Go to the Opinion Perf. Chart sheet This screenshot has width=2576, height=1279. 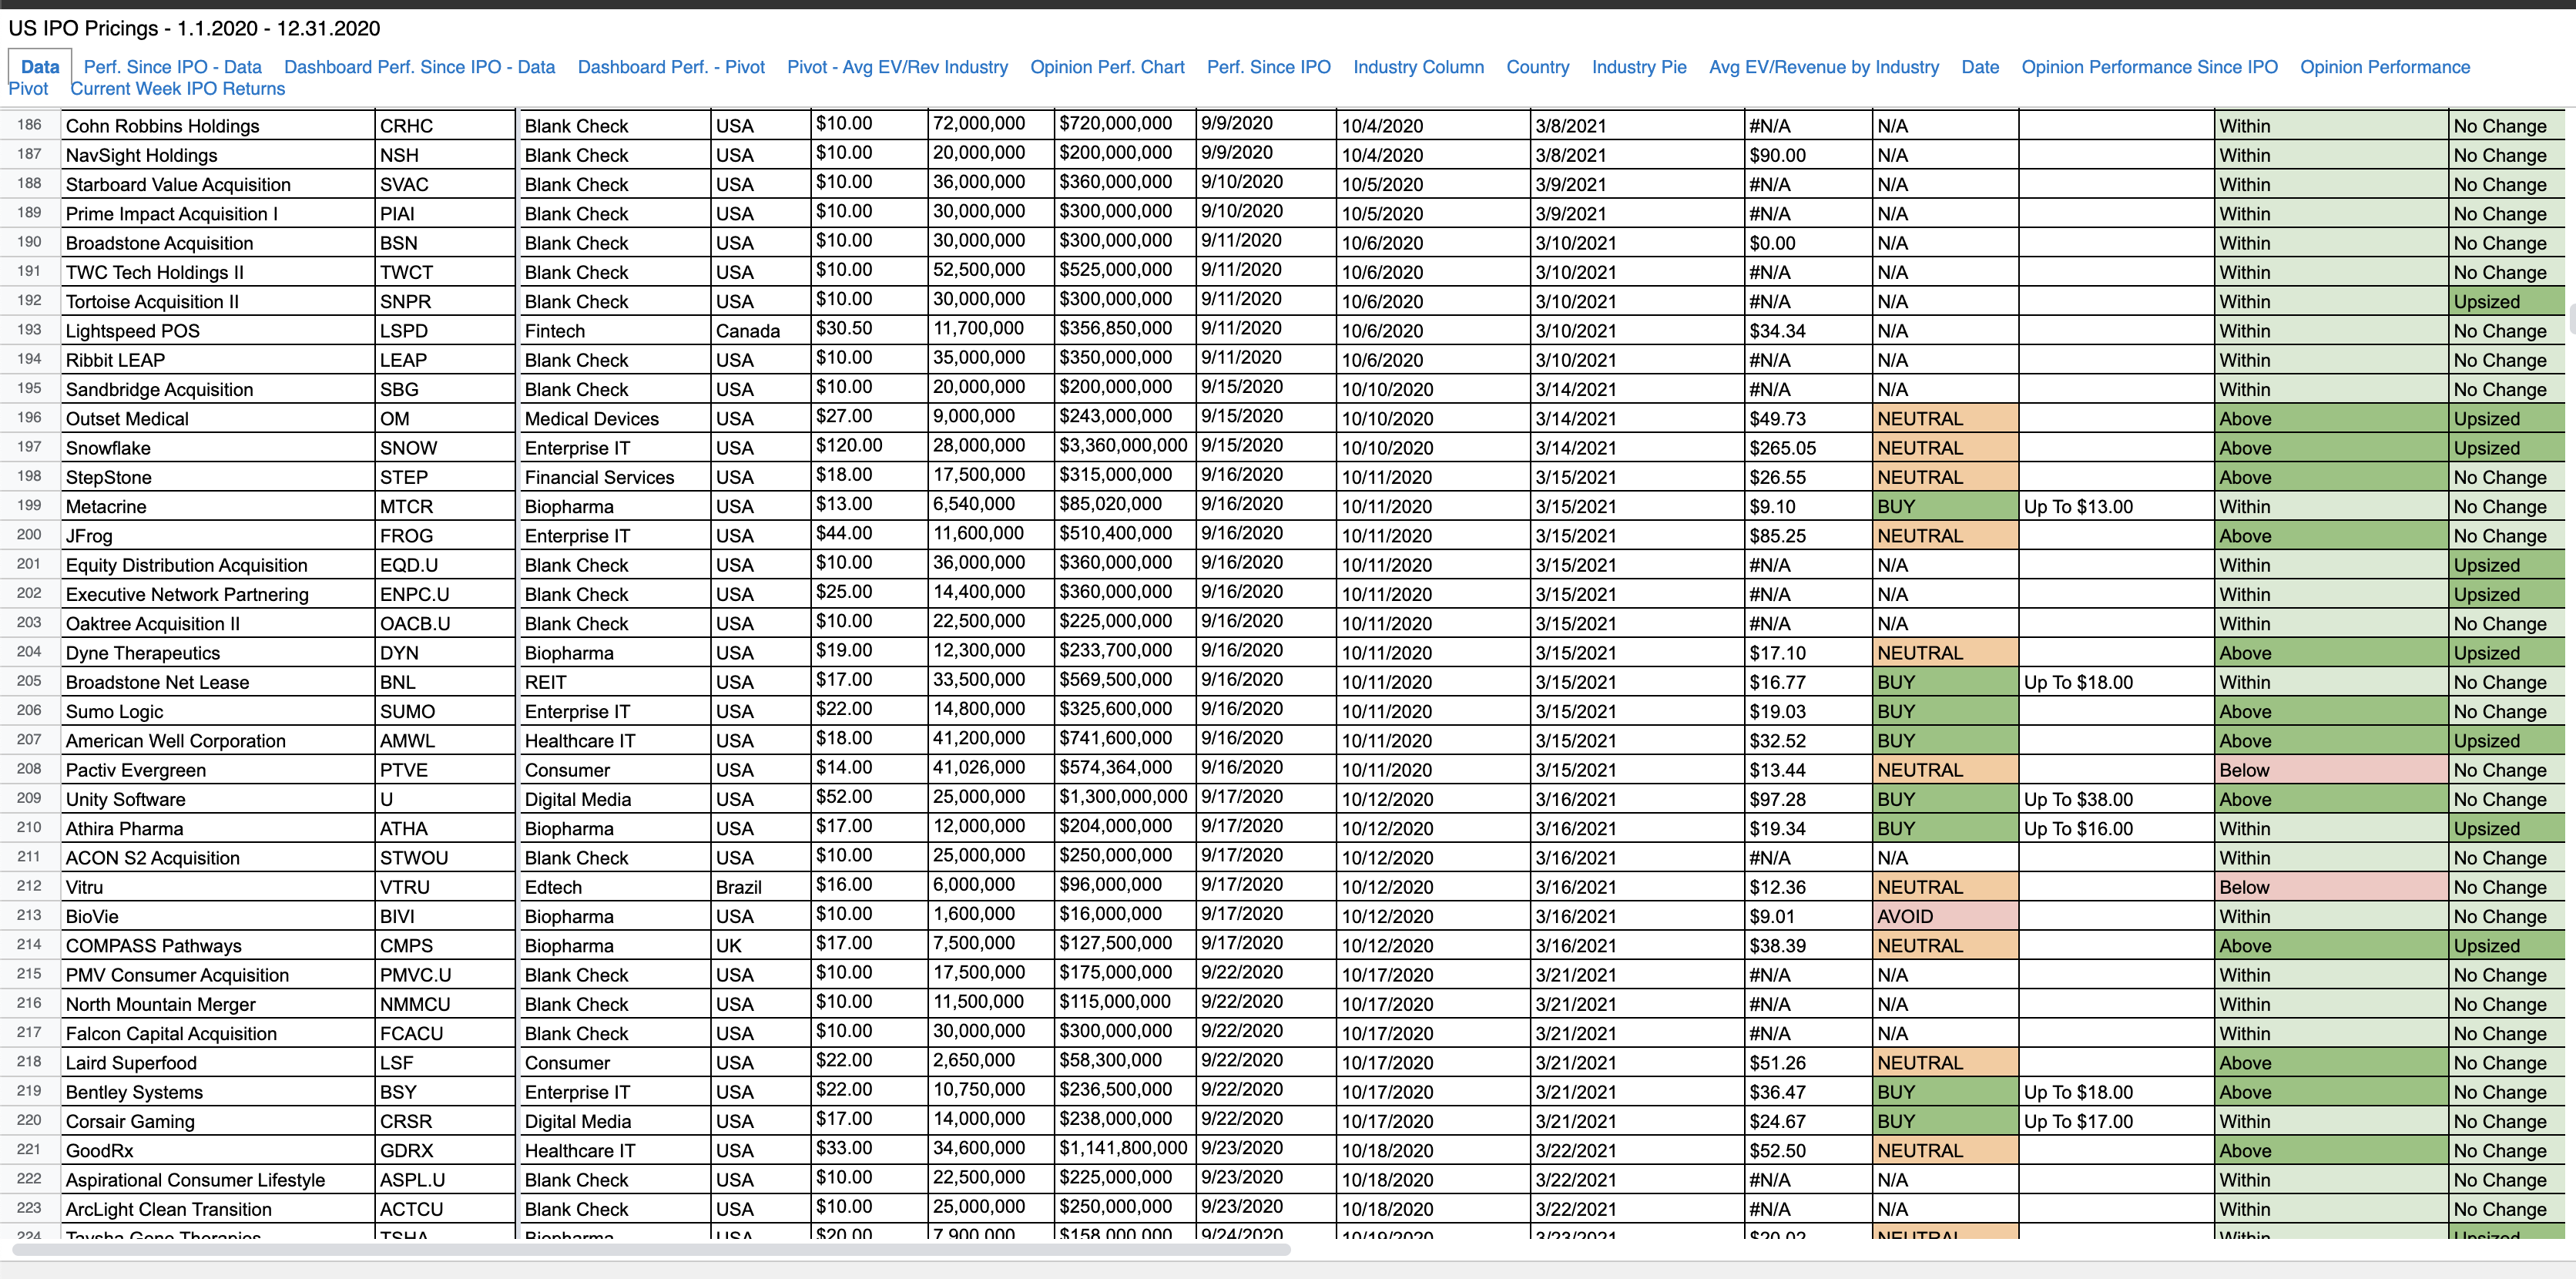[1106, 67]
